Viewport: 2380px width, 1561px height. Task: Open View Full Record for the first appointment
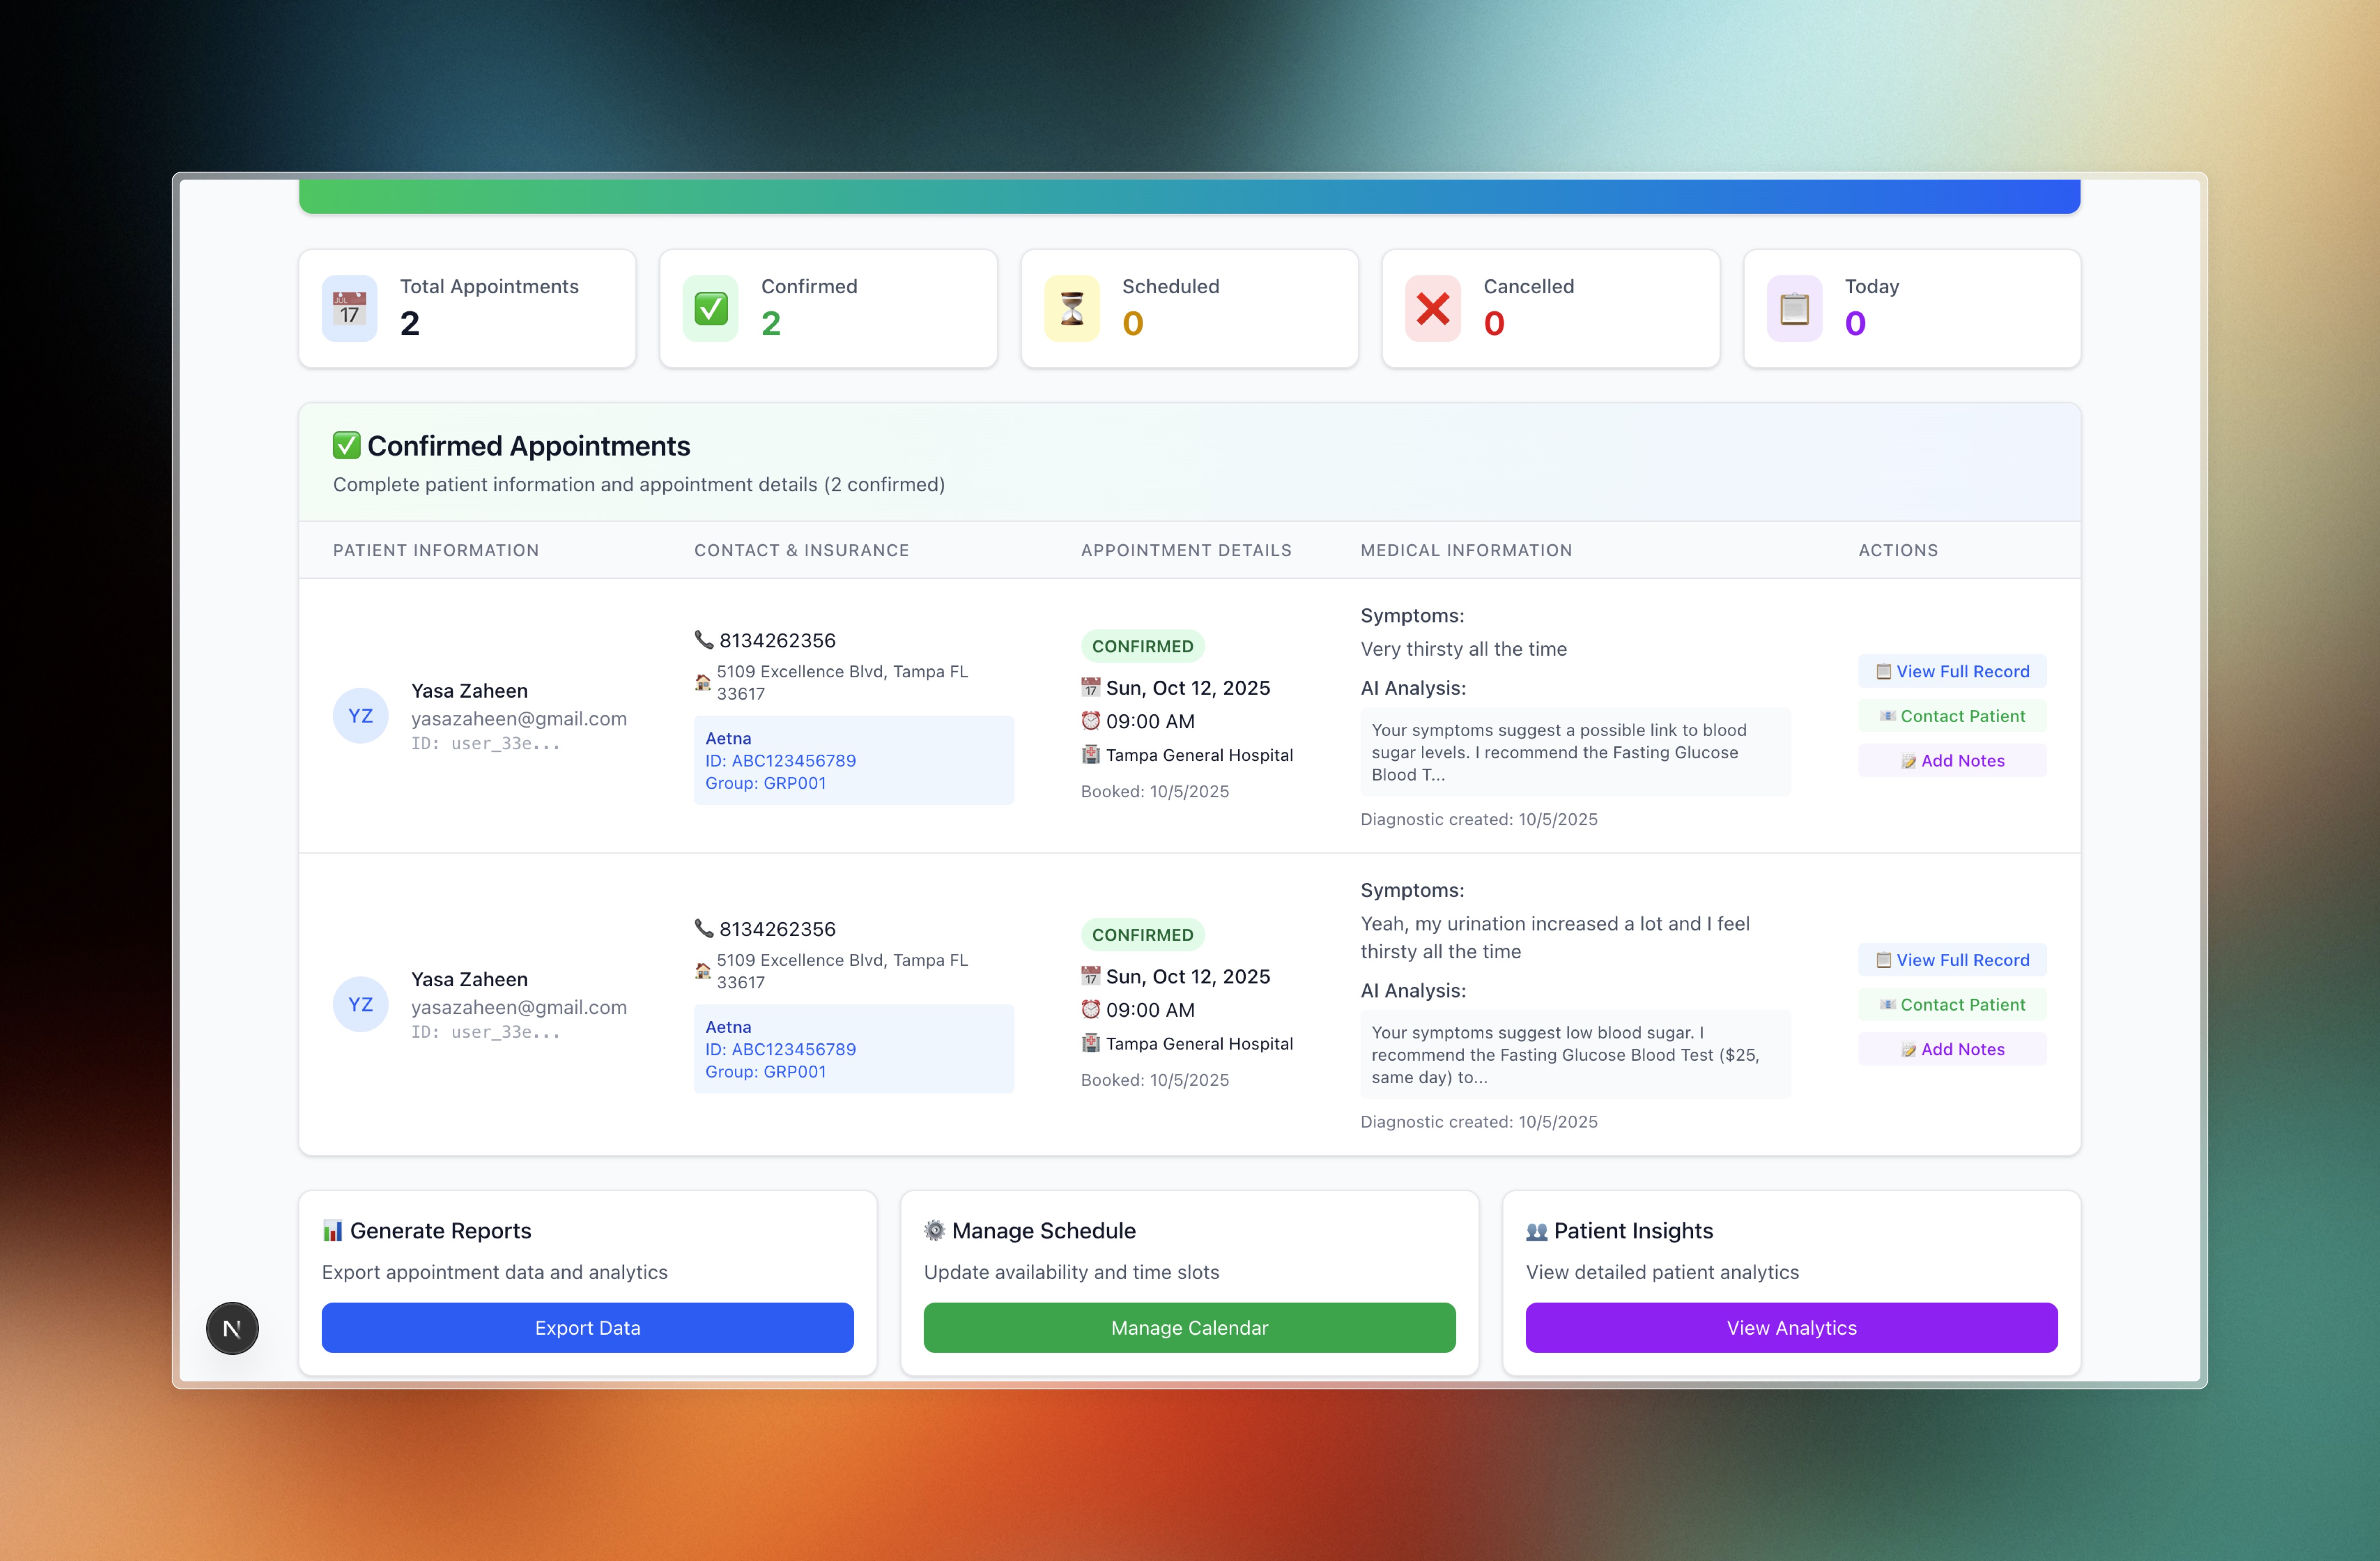click(x=1951, y=671)
